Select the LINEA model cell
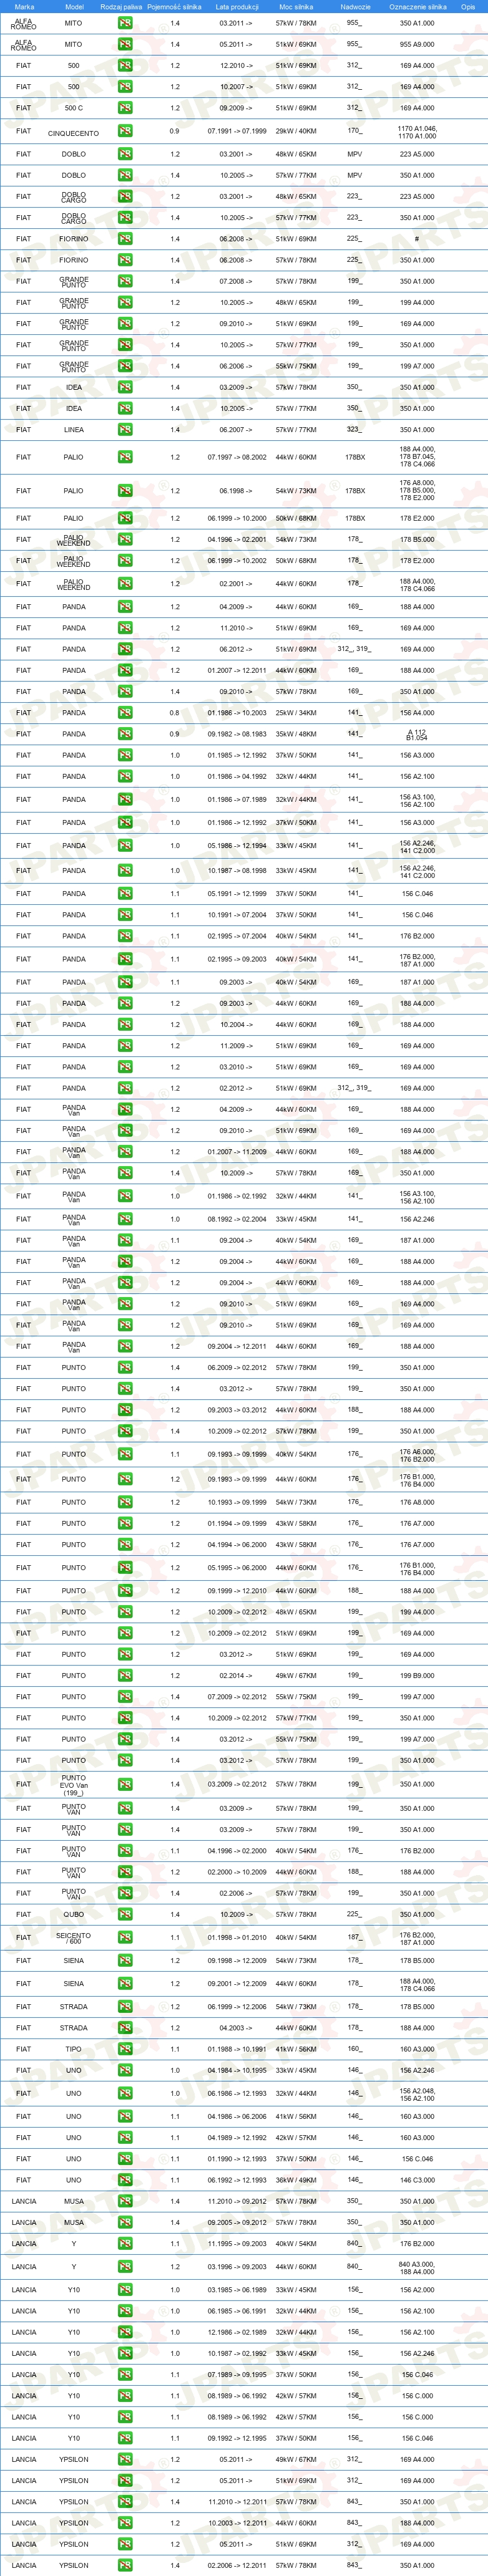 click(x=74, y=430)
